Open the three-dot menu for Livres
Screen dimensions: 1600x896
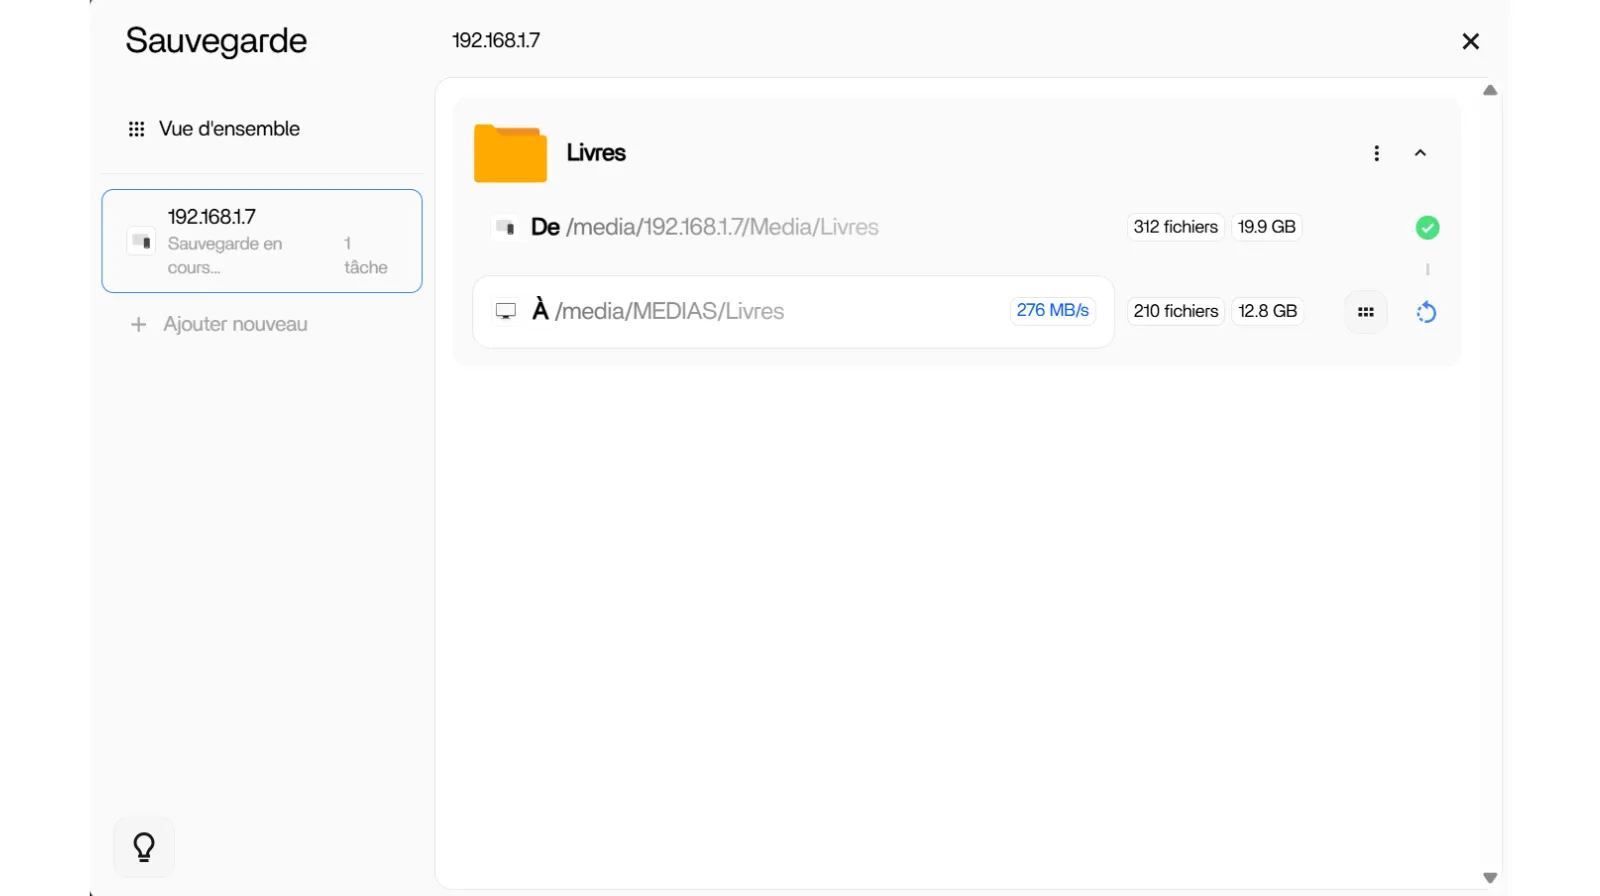(1377, 153)
